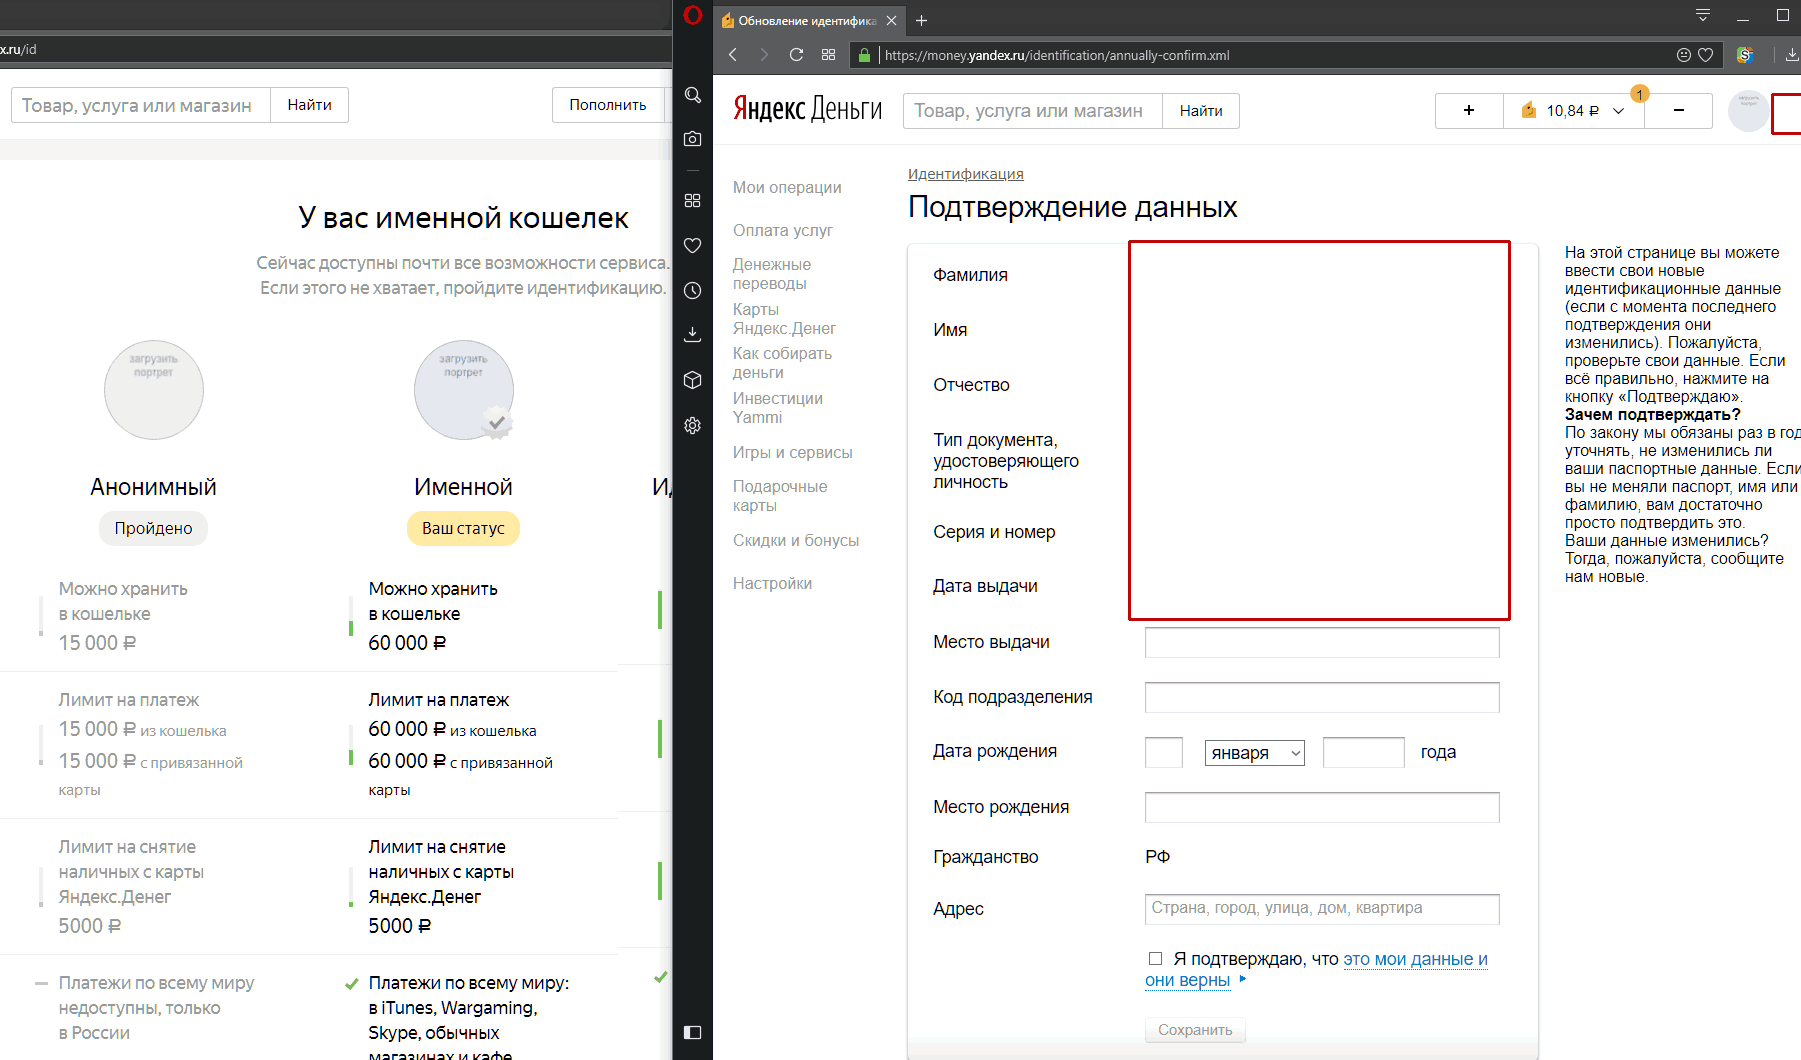
Task: Focus the 'Место рождения' input field
Action: pos(1322,807)
